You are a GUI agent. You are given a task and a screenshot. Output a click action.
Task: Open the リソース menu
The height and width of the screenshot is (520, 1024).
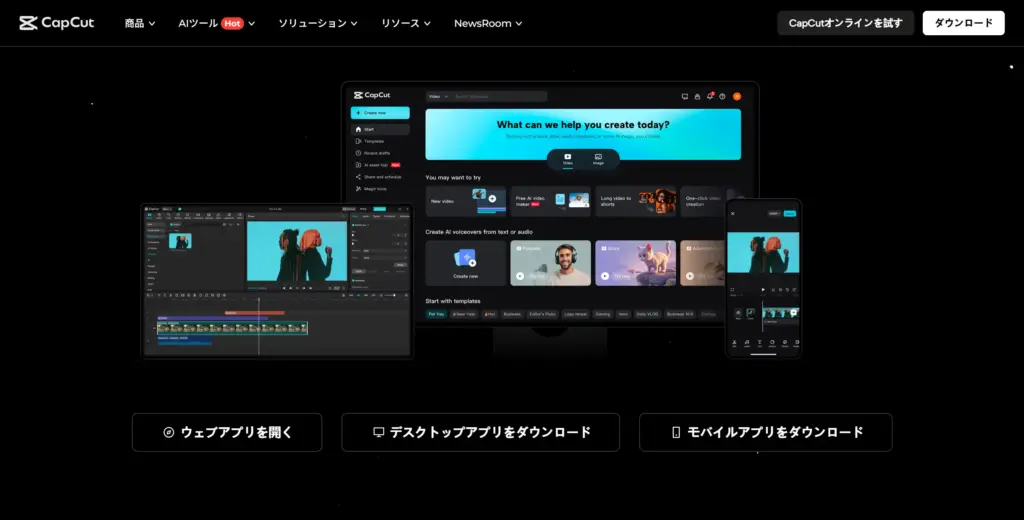point(406,23)
